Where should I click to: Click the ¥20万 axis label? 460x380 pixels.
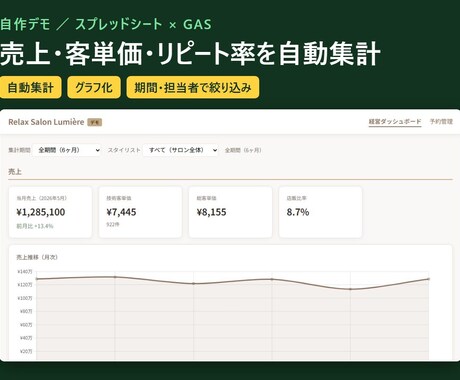tap(26, 351)
